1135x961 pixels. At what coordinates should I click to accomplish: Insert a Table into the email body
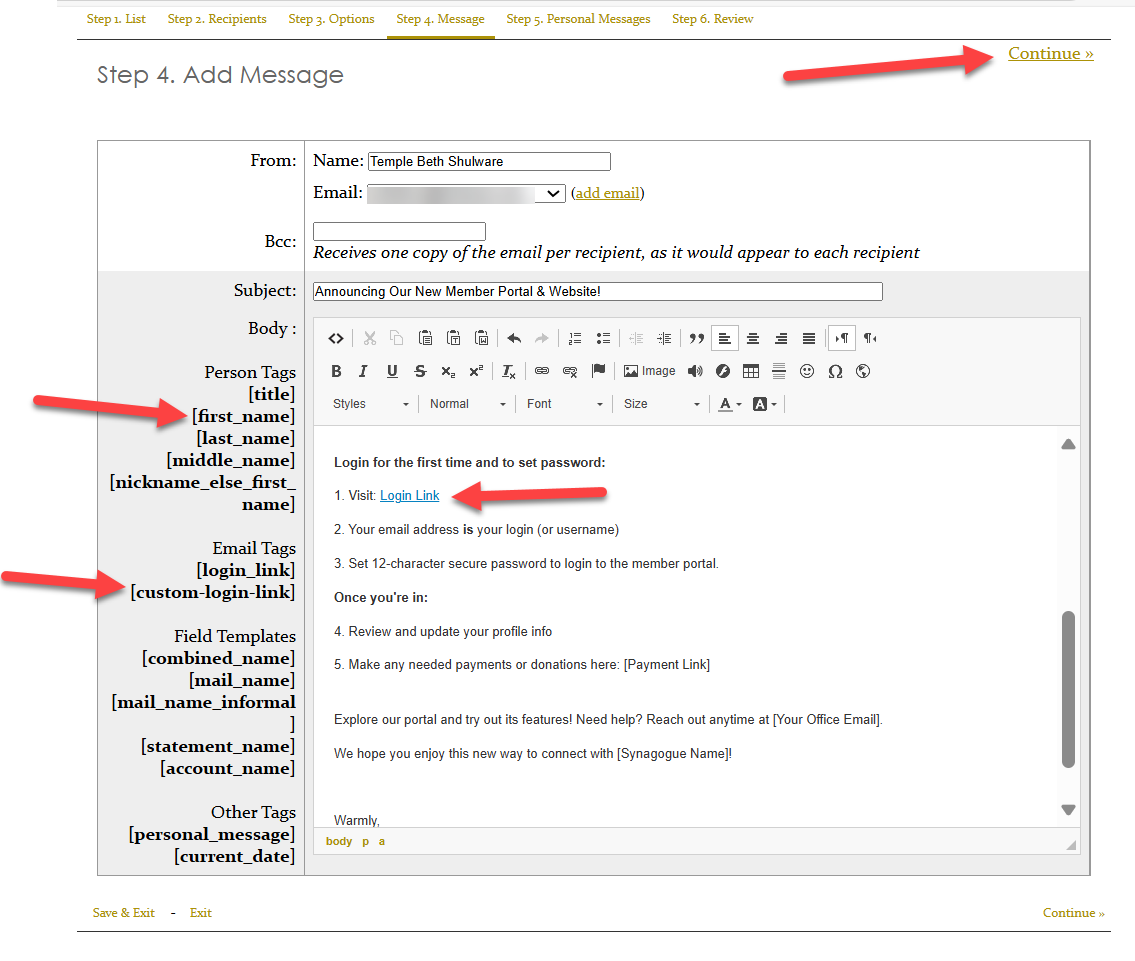[x=750, y=370]
